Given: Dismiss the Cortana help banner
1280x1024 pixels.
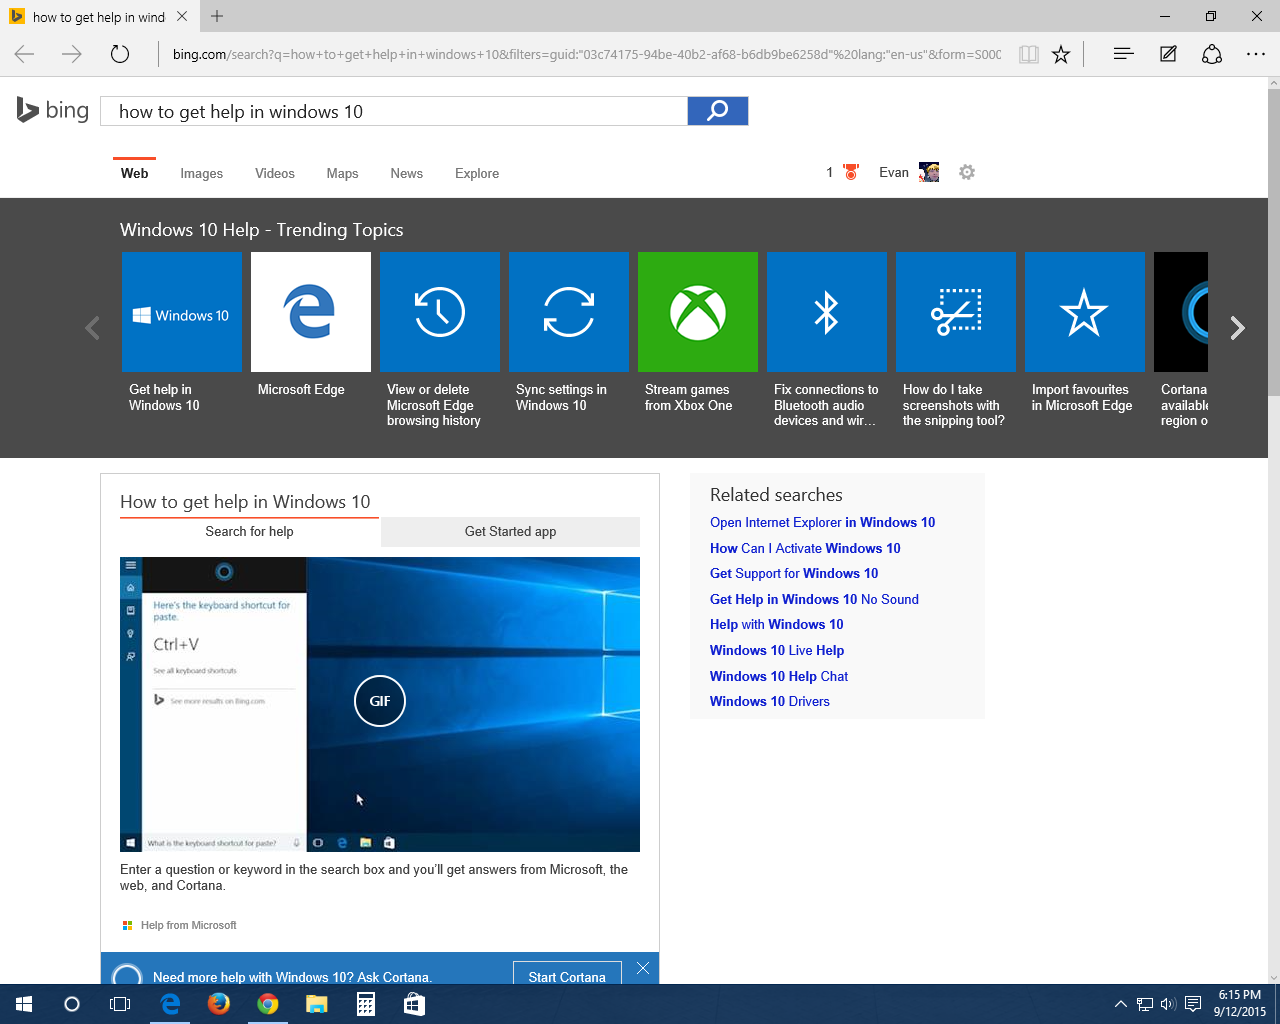Looking at the screenshot, I should click(643, 969).
